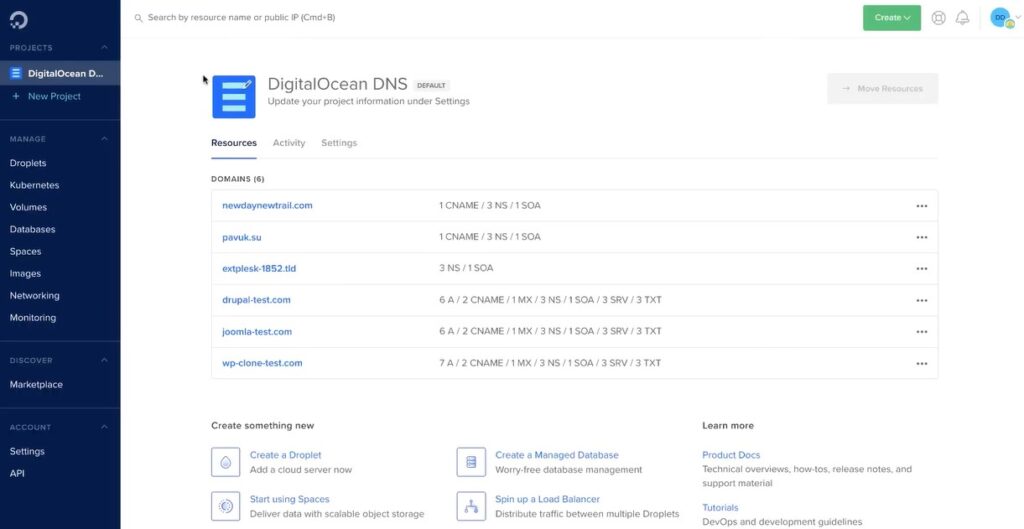Open more options for extplesk-1852.tld
Image resolution: width=1024 pixels, height=529 pixels.
(x=921, y=268)
